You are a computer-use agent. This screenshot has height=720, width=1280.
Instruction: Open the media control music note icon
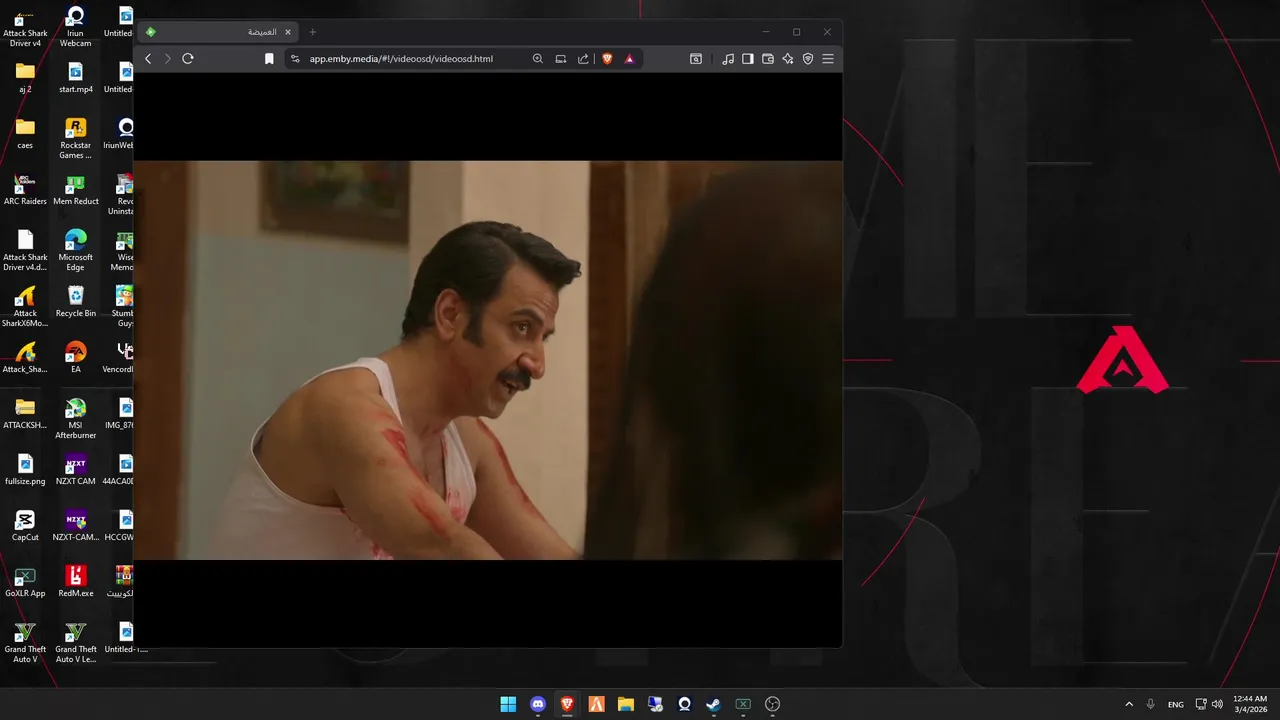click(x=728, y=59)
